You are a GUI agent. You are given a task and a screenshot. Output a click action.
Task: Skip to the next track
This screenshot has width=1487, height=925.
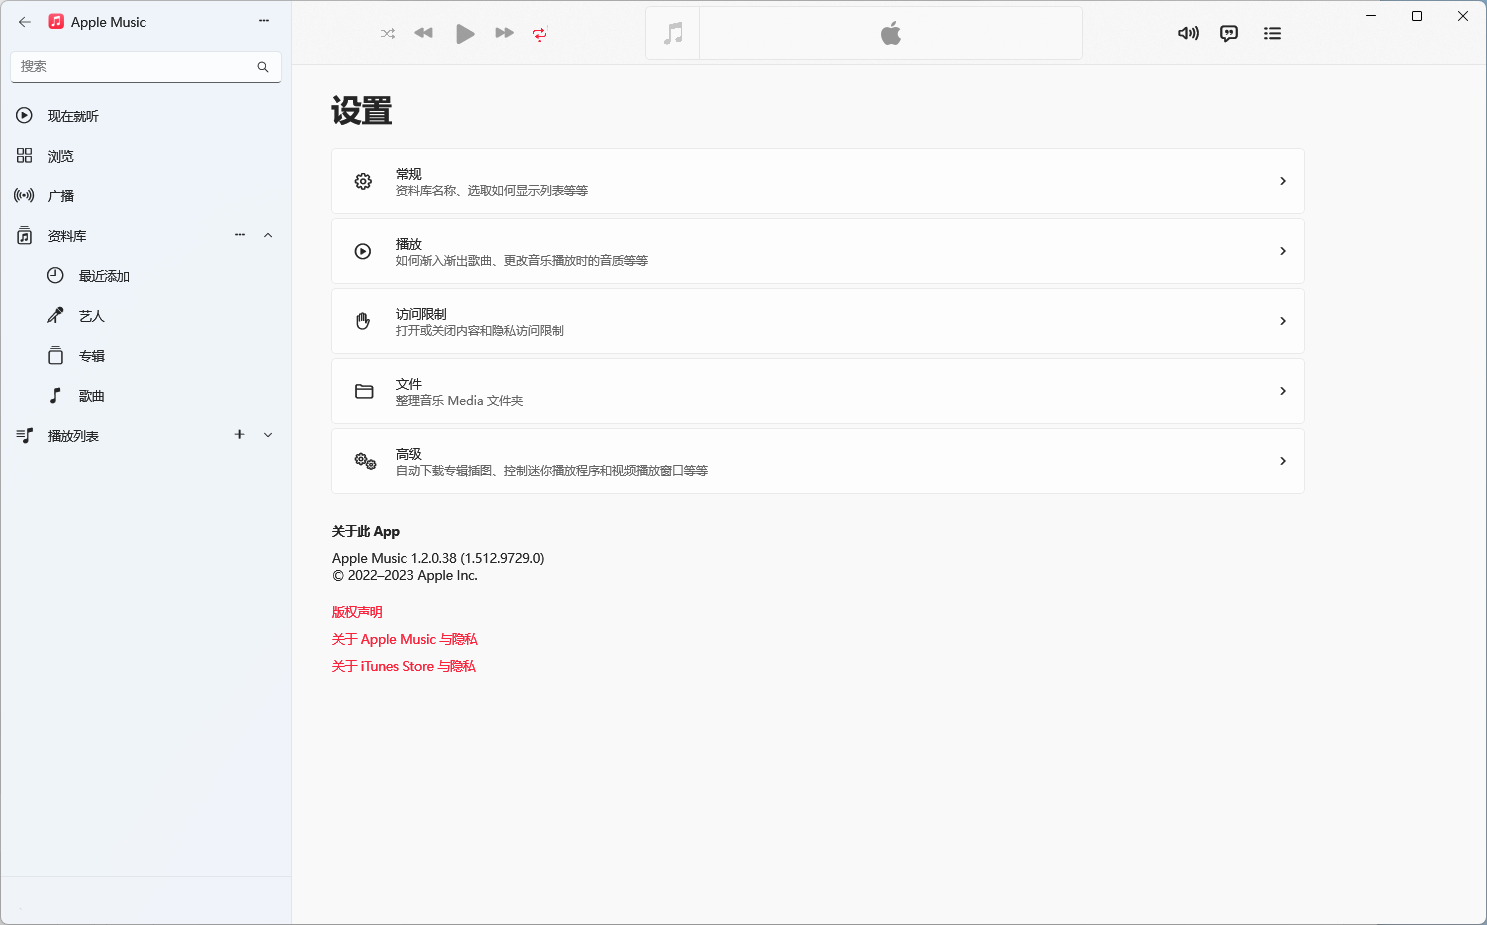pyautogui.click(x=504, y=33)
